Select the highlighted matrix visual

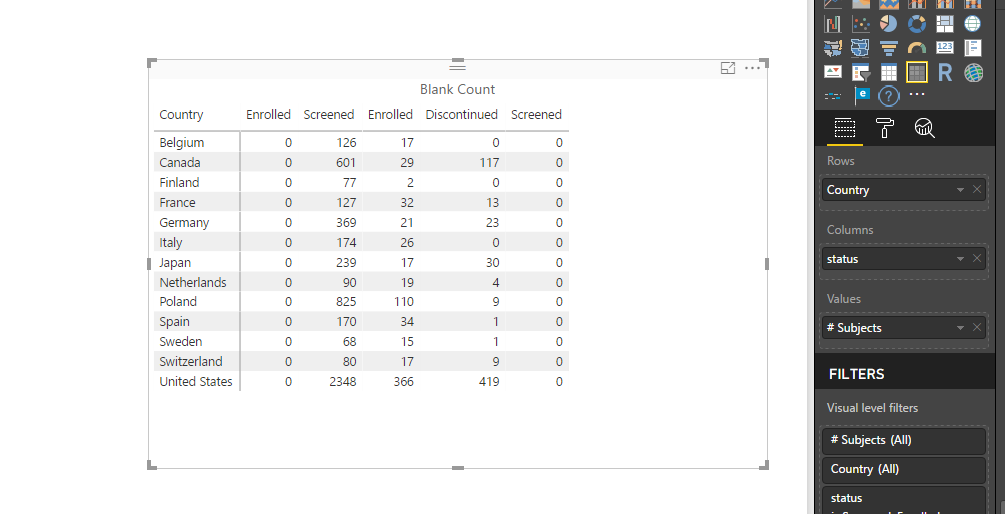[917, 72]
